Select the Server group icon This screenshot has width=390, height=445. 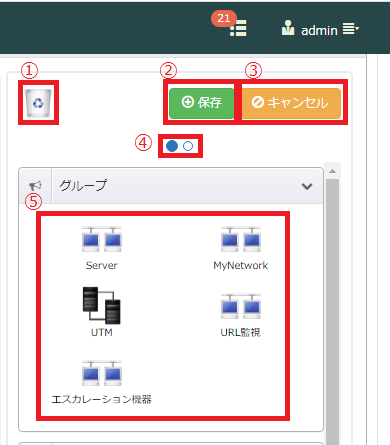click(102, 239)
